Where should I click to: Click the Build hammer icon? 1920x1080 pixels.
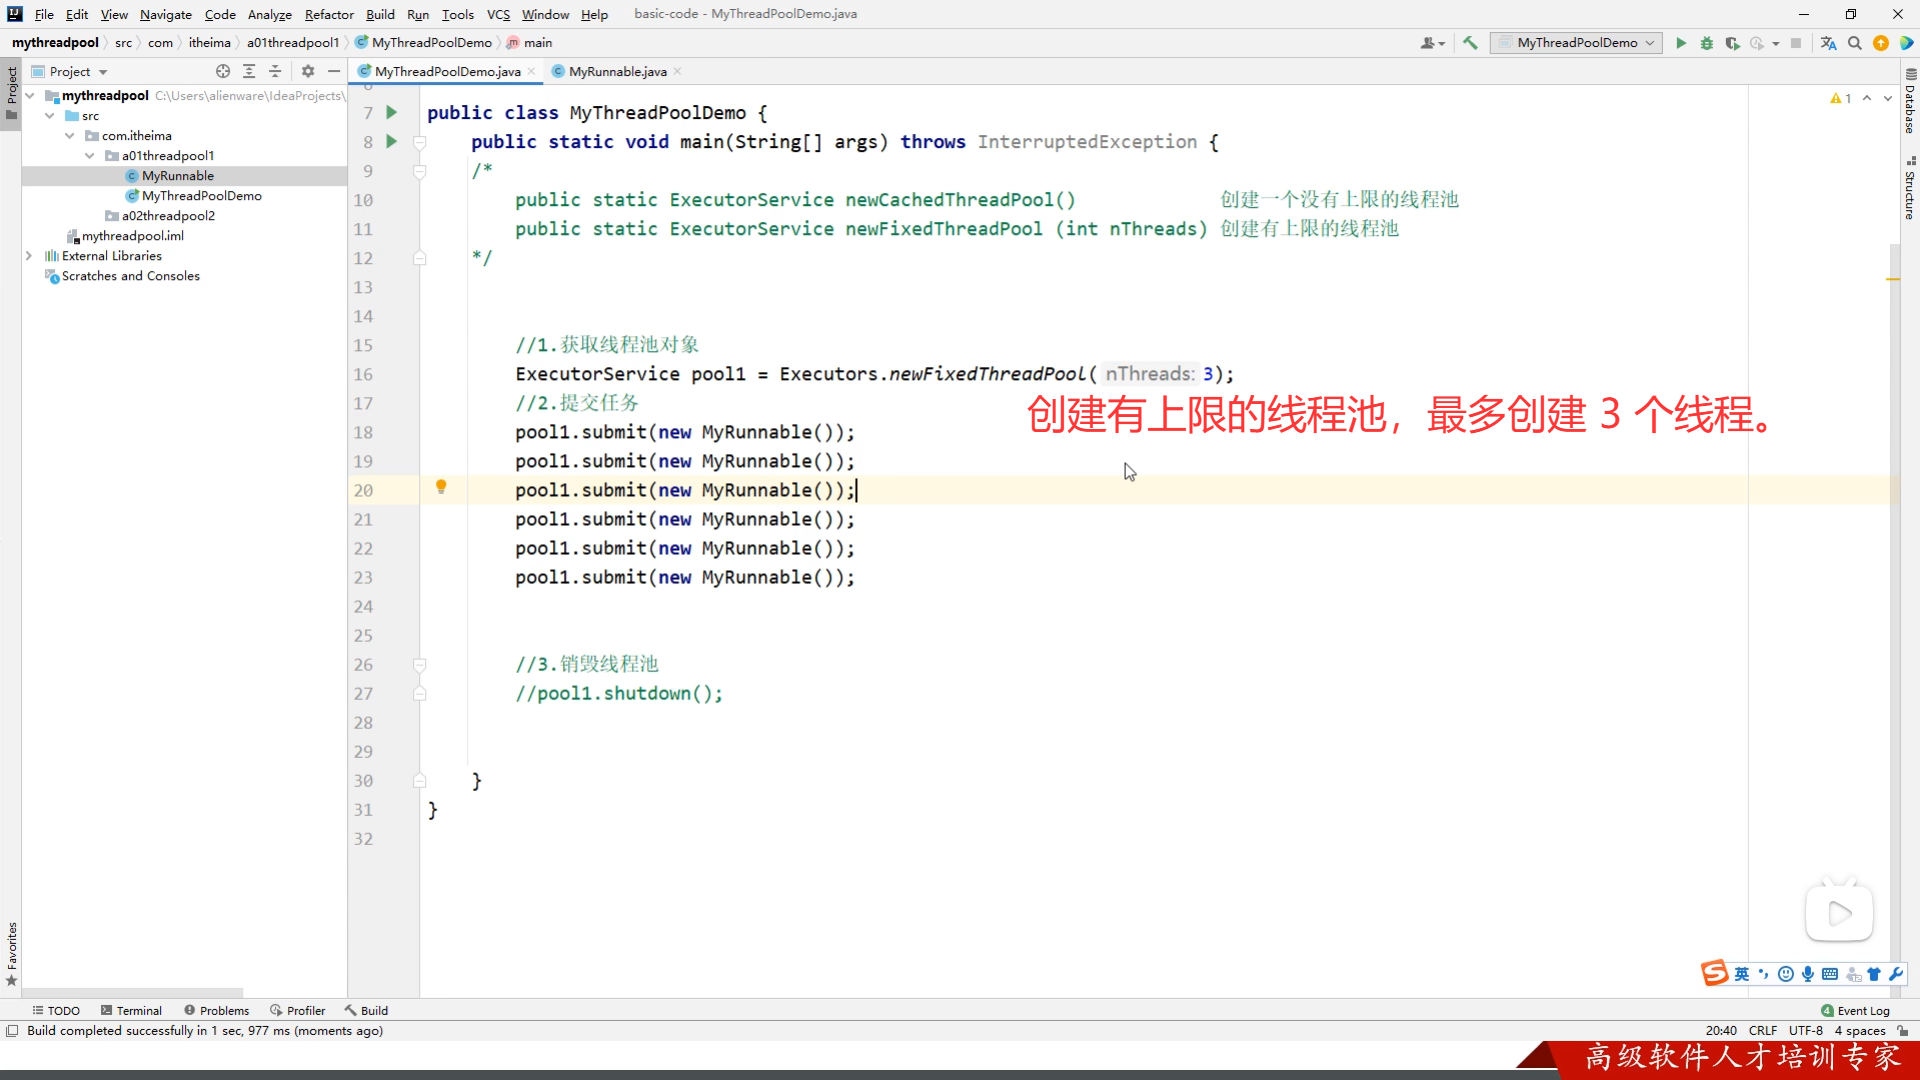pyautogui.click(x=1470, y=43)
